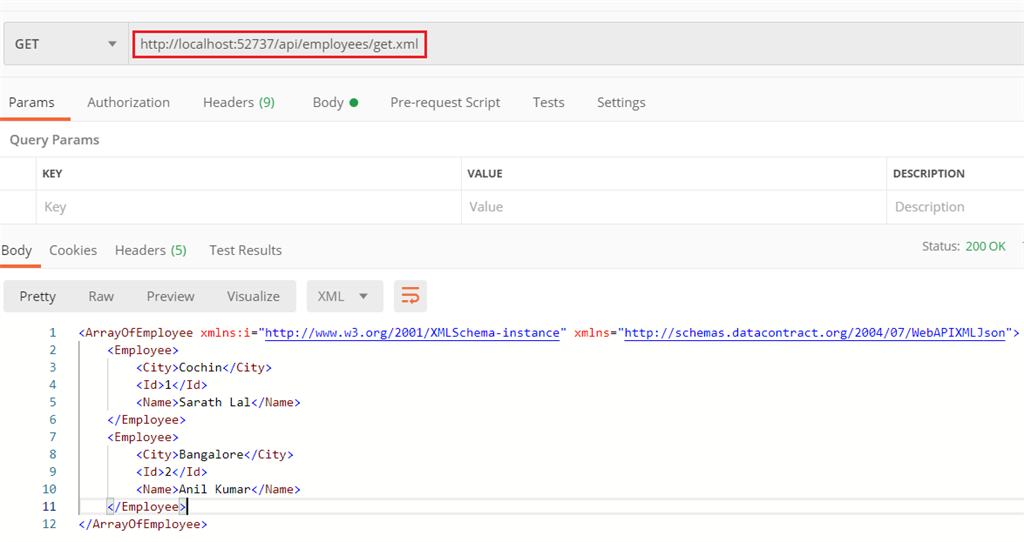Open the schemas.datacontract.org namespace link
The image size is (1024, 542).
[815, 333]
